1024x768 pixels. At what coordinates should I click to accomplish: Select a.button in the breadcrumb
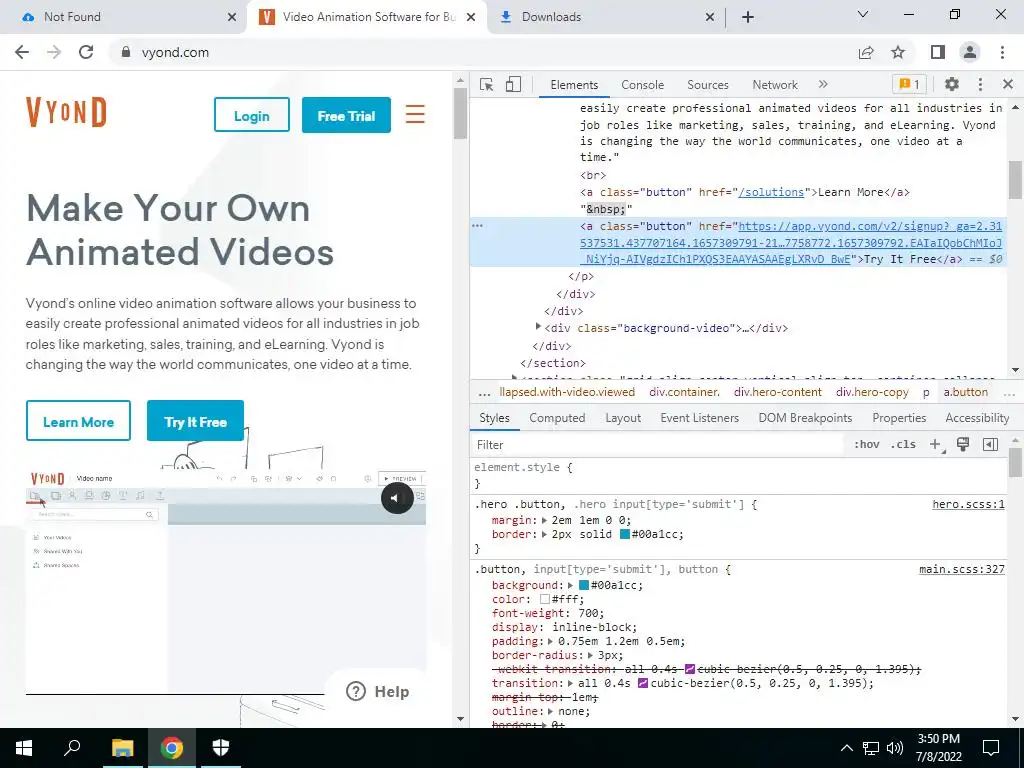(965, 392)
